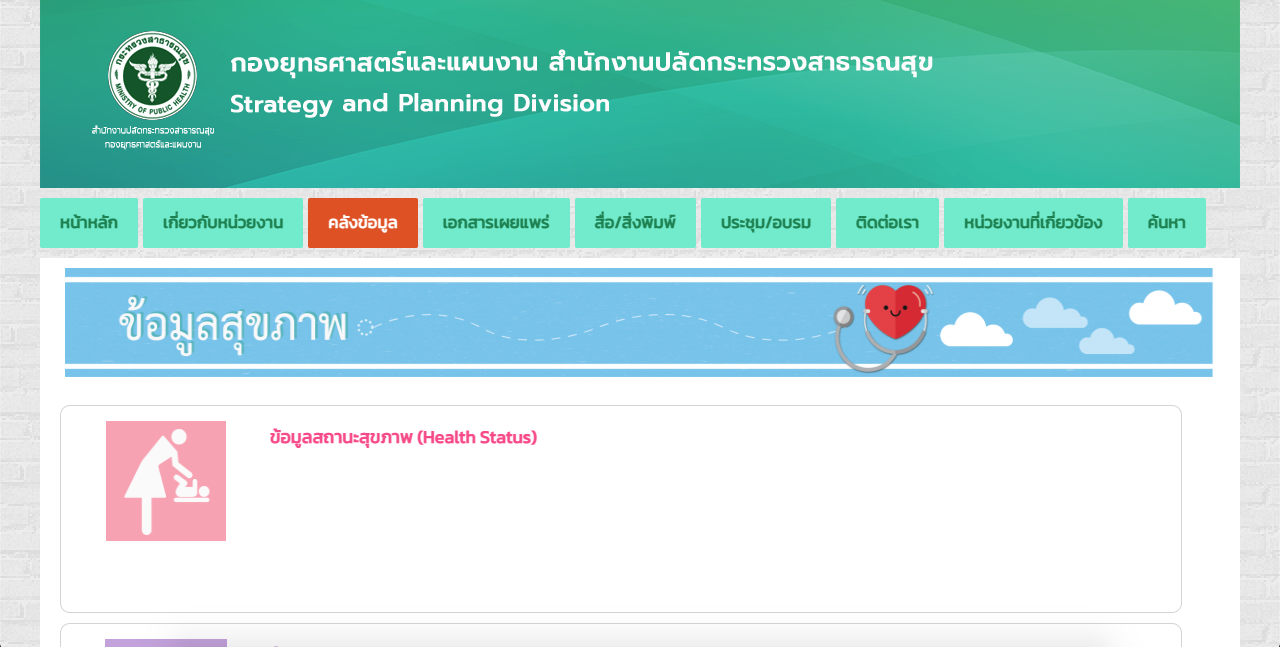This screenshot has width=1280, height=647.
Task: Click the ค้นหา search menu button
Action: click(1166, 223)
